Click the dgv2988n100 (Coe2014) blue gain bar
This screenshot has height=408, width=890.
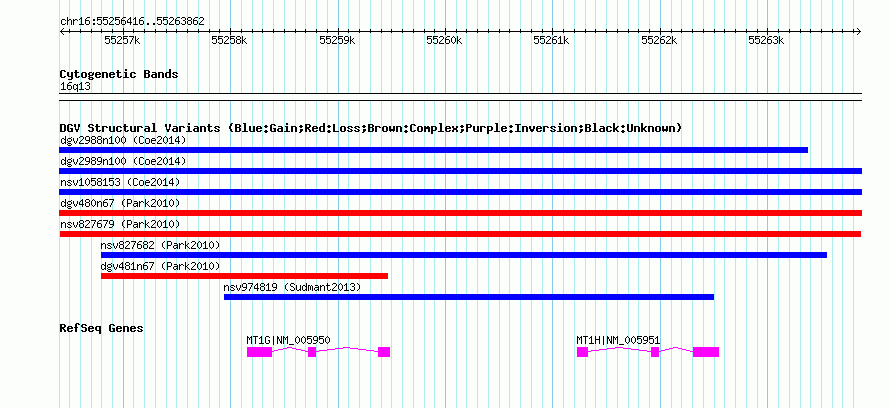tap(434, 150)
